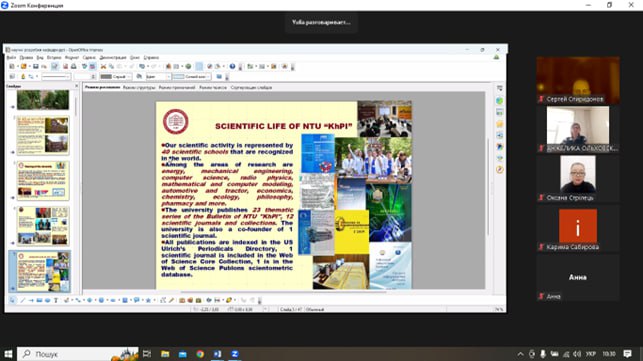This screenshot has width=643, height=361.
Task: Switch to Сортировщик слайдов view tab
Action: point(251,87)
